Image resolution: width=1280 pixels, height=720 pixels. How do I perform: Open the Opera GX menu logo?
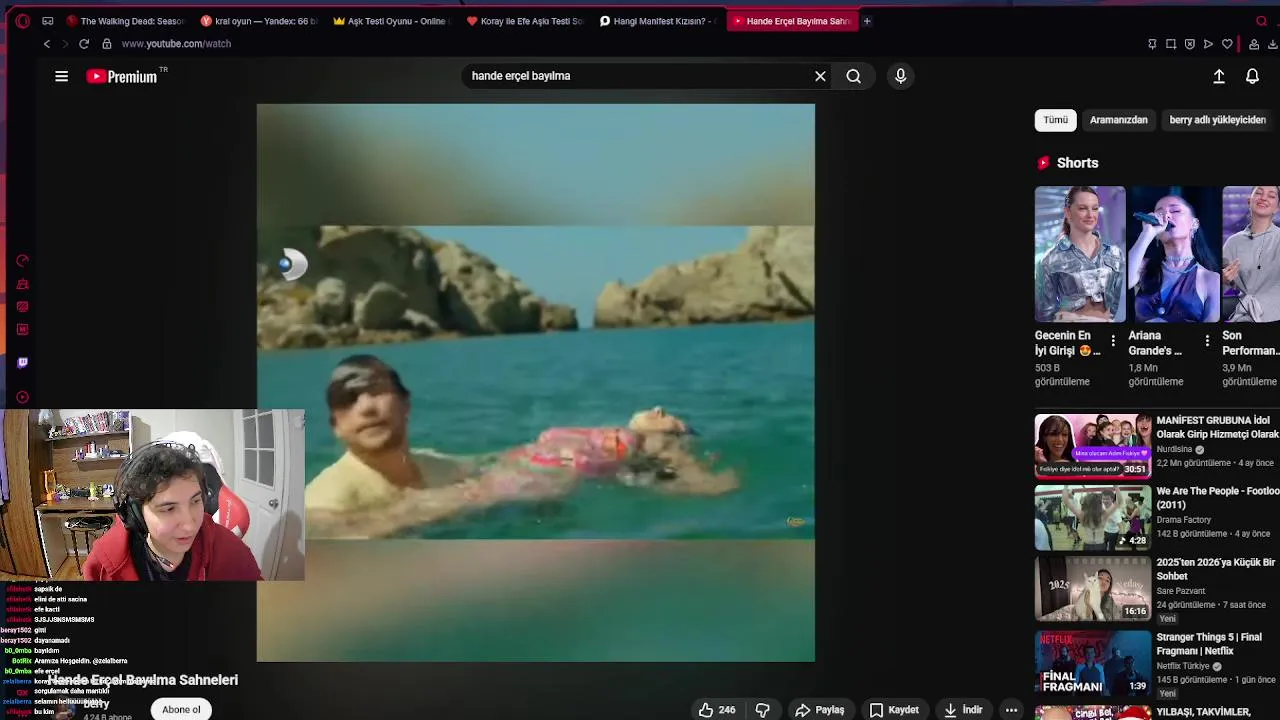tap(22, 21)
